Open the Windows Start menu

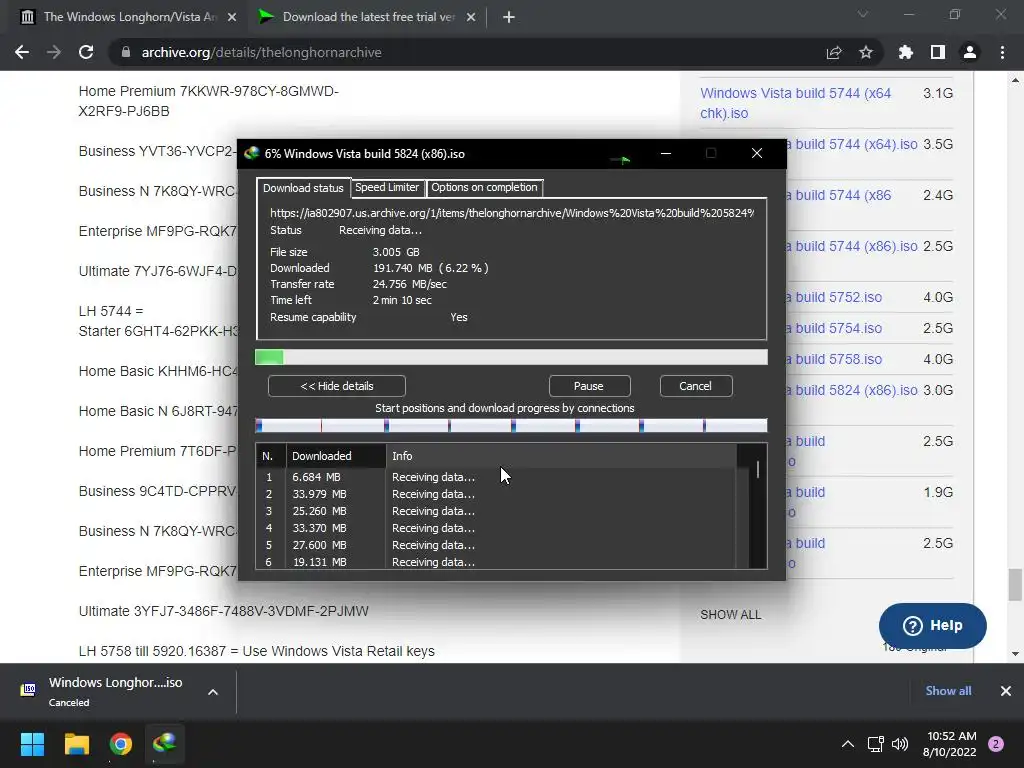click(32, 744)
